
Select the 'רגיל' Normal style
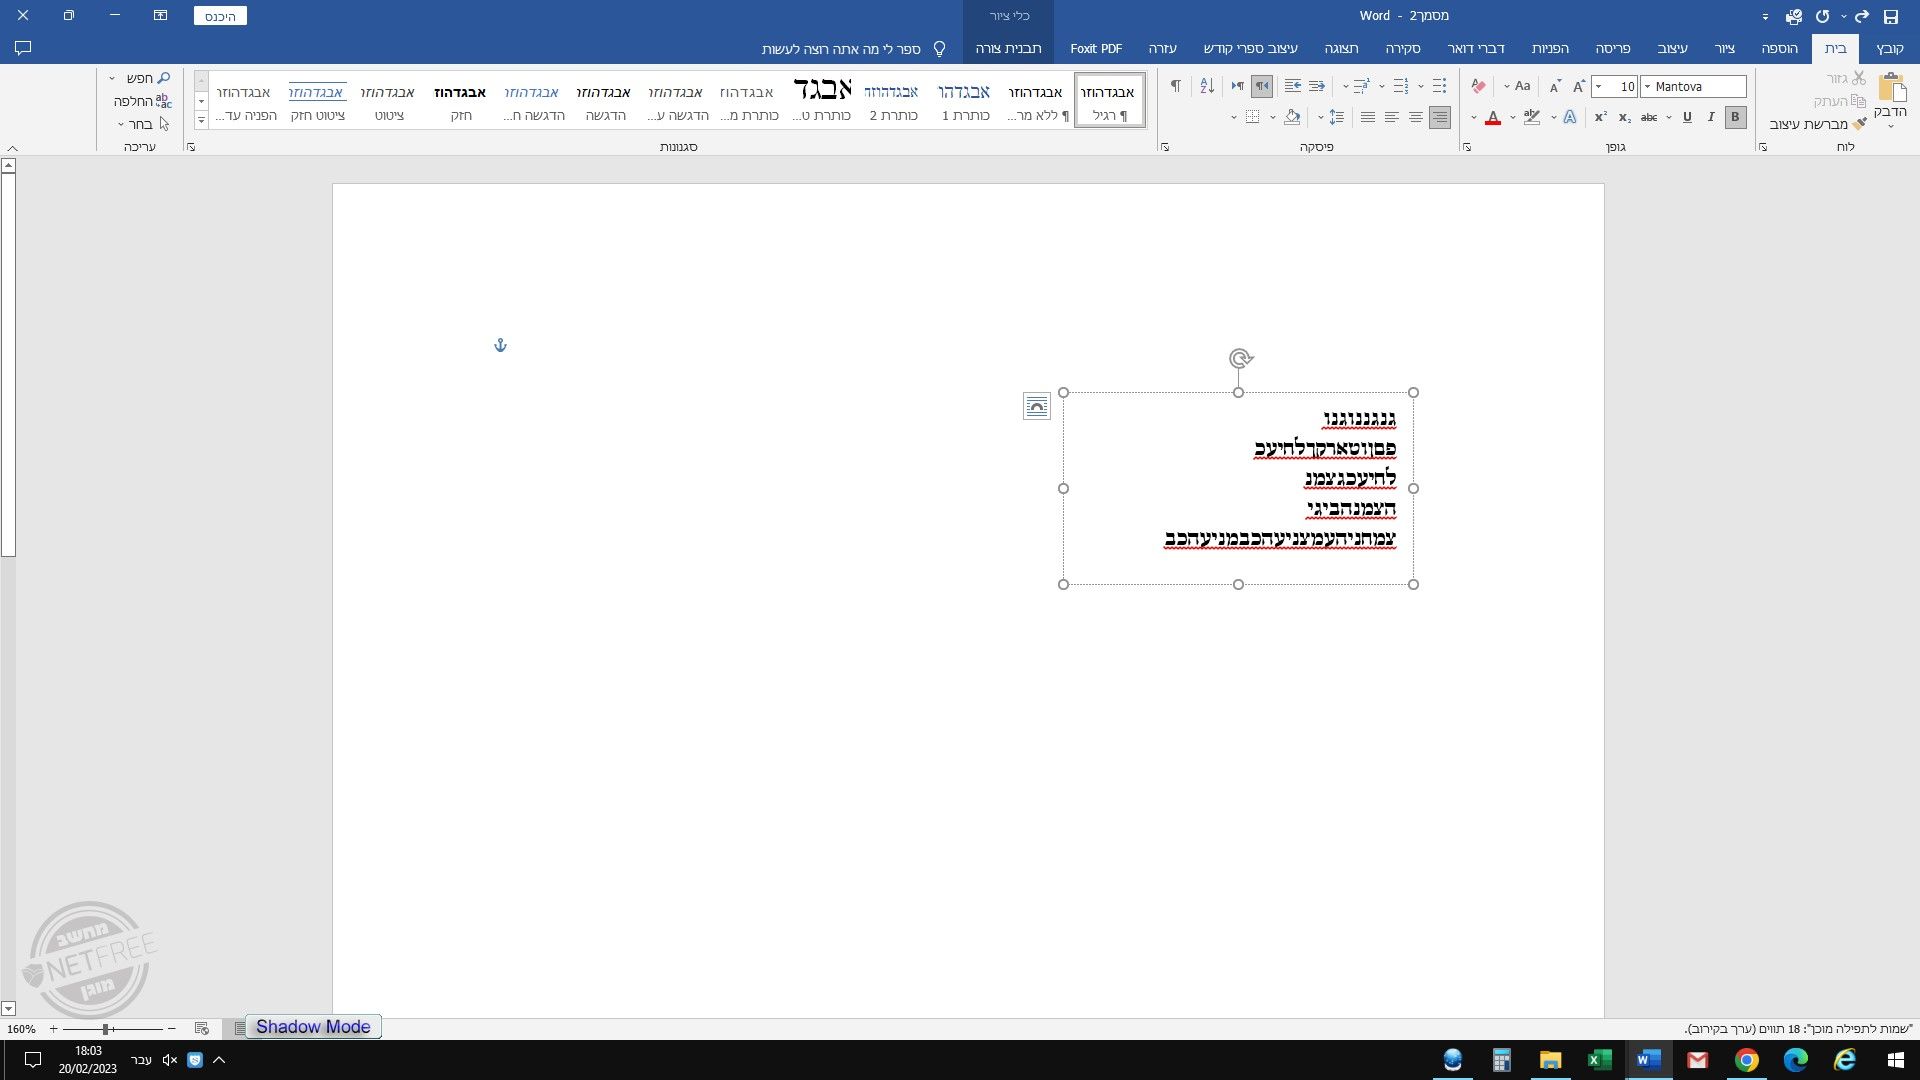pyautogui.click(x=1109, y=100)
